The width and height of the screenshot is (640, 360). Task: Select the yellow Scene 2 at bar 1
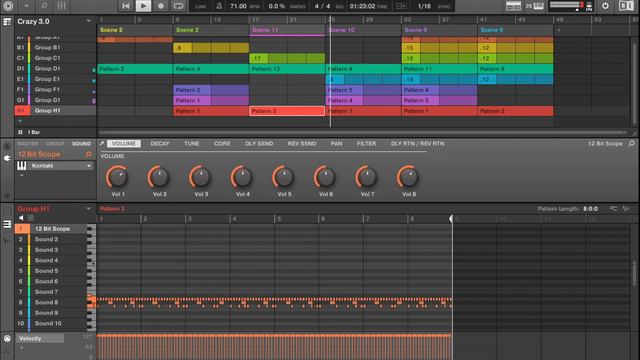[x=135, y=30]
